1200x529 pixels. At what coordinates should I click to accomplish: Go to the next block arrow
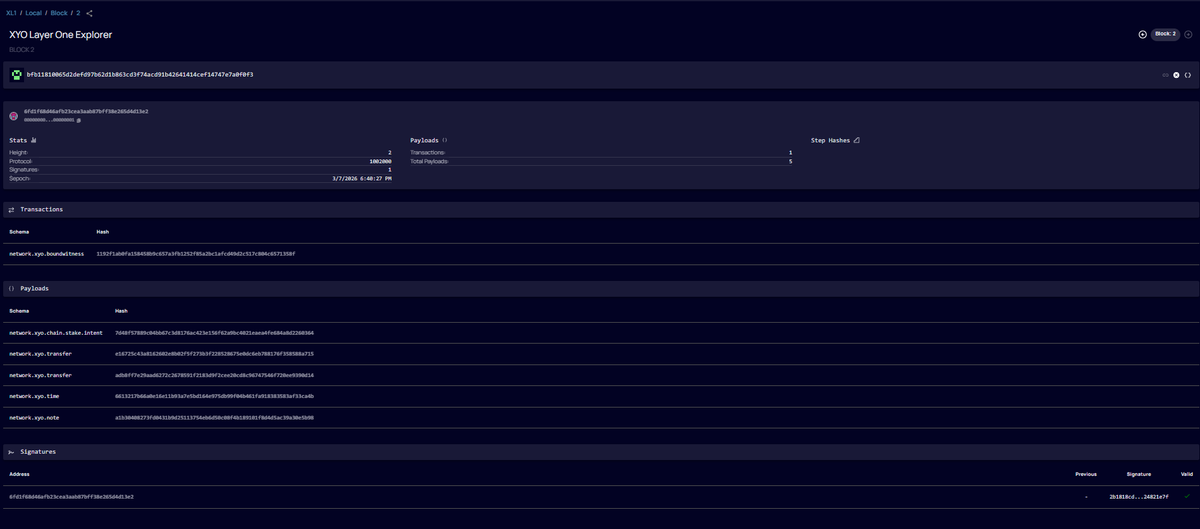pyautogui.click(x=1190, y=34)
